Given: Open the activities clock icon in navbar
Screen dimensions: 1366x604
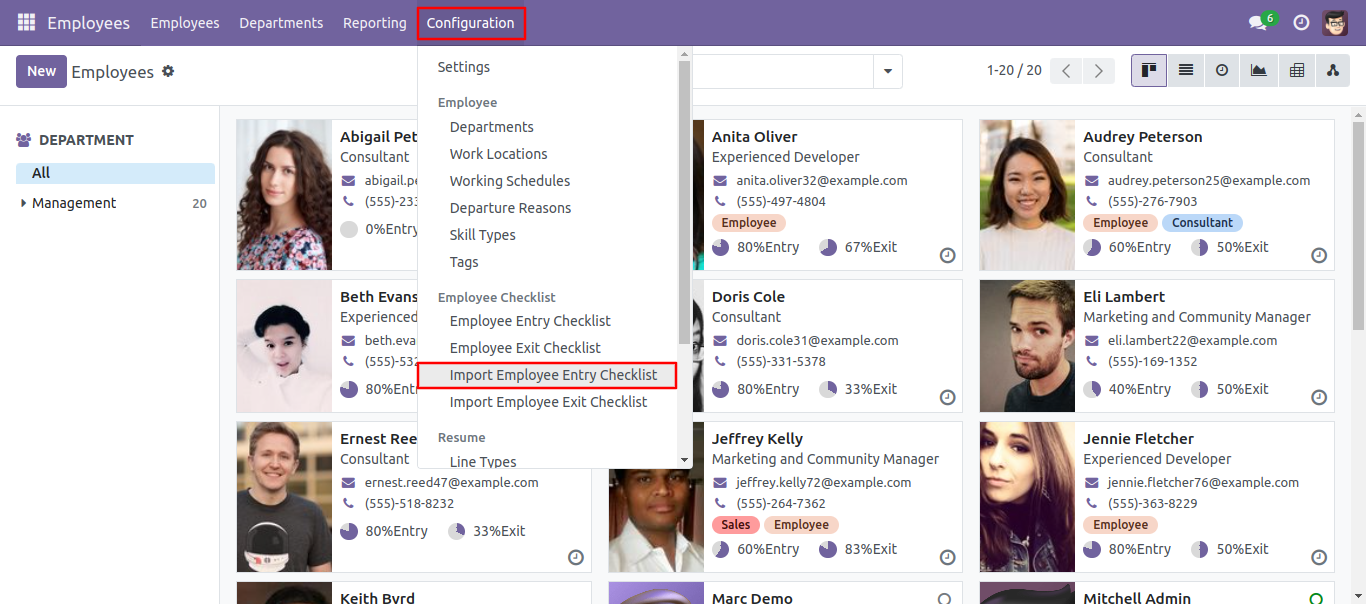Looking at the screenshot, I should coord(1301,22).
